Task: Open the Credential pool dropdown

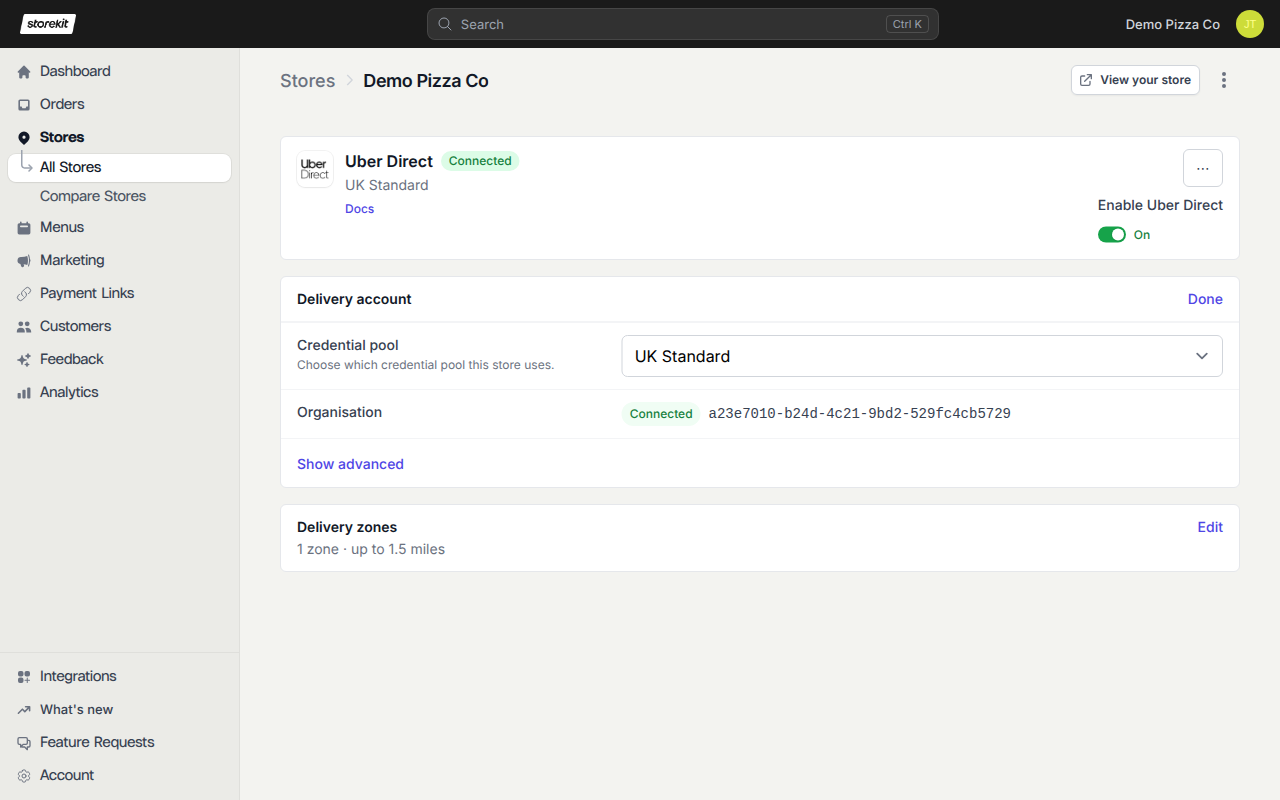Action: pyautogui.click(x=922, y=356)
